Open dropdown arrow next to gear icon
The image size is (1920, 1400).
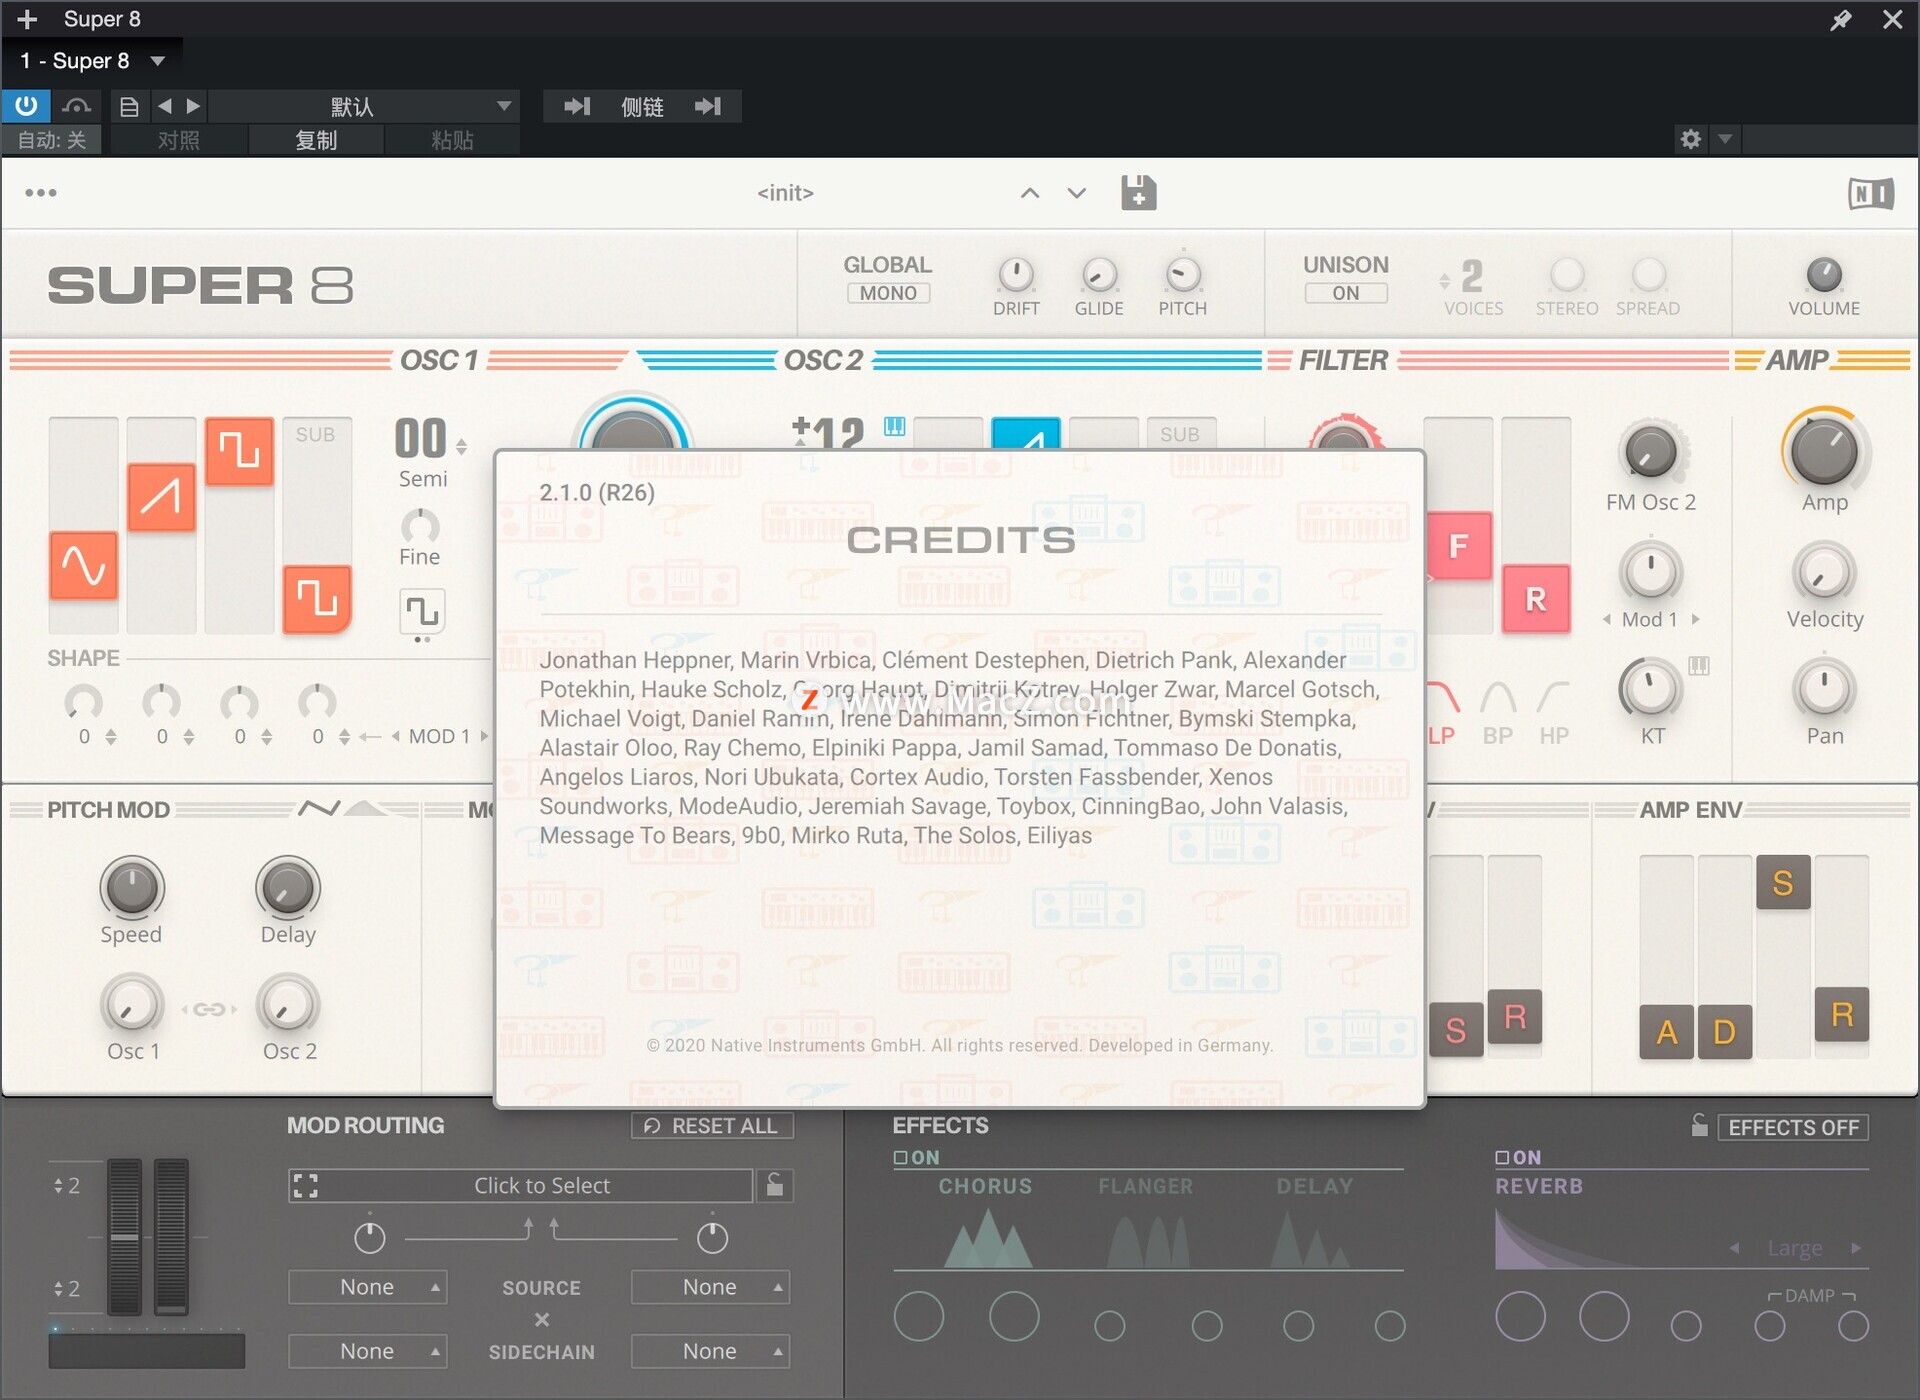click(1725, 139)
